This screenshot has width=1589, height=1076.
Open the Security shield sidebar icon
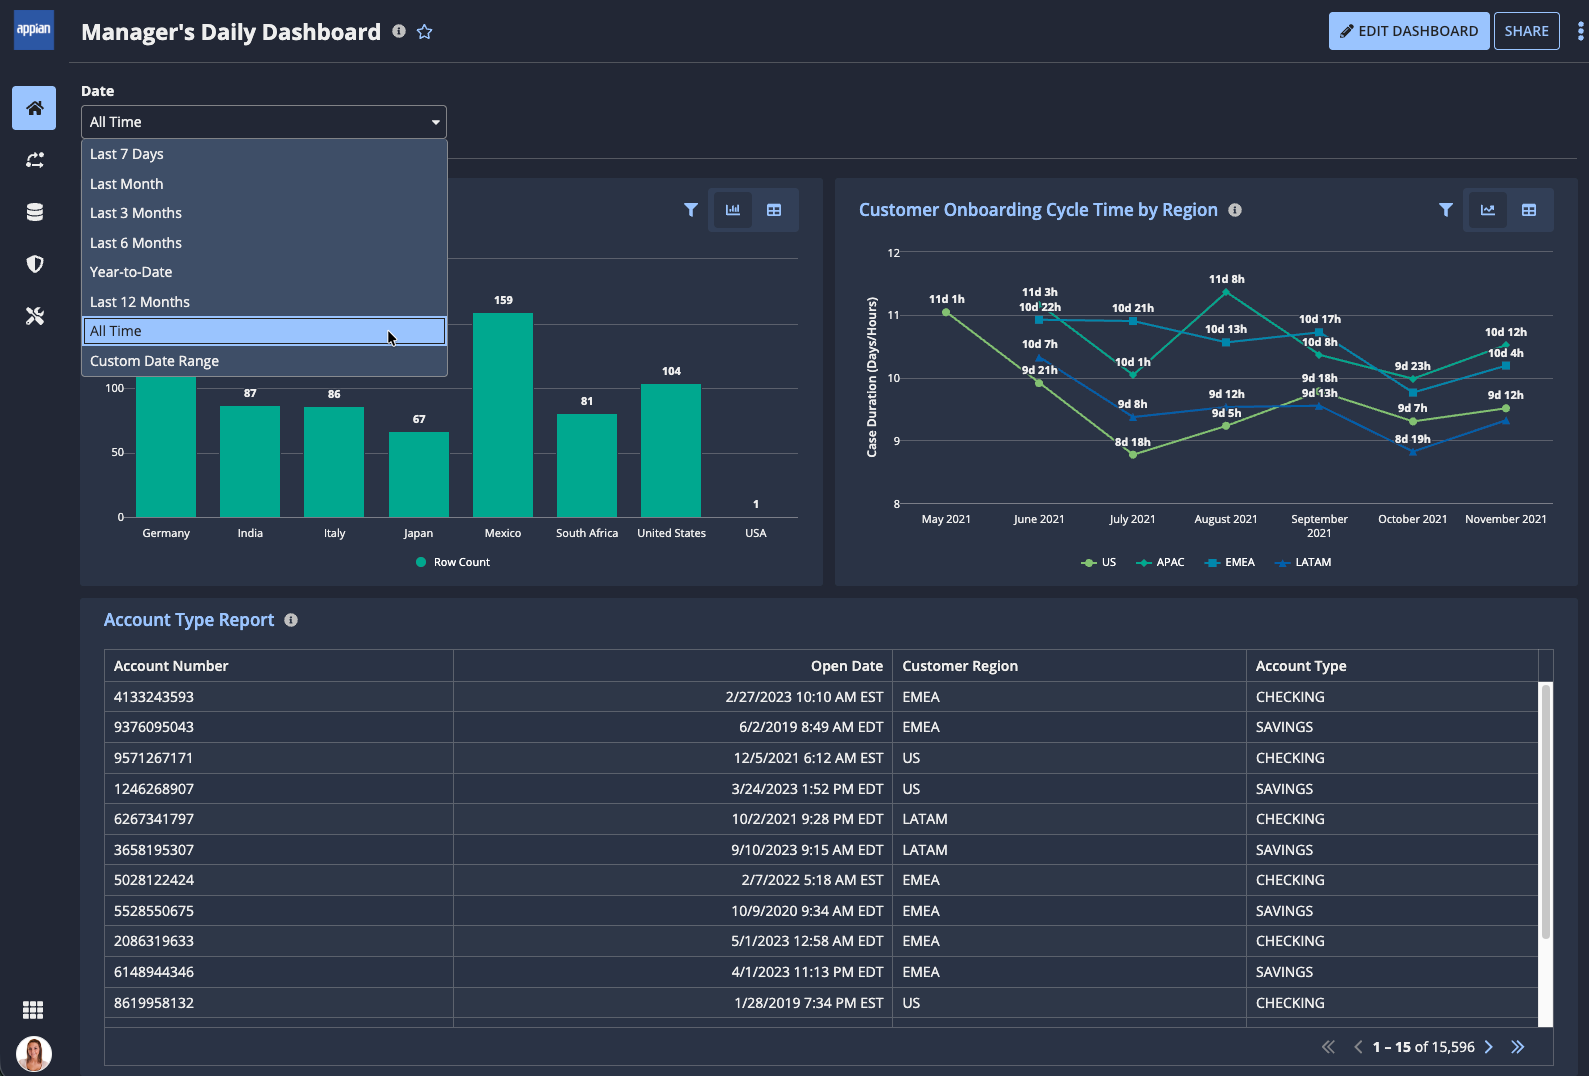pyautogui.click(x=34, y=264)
